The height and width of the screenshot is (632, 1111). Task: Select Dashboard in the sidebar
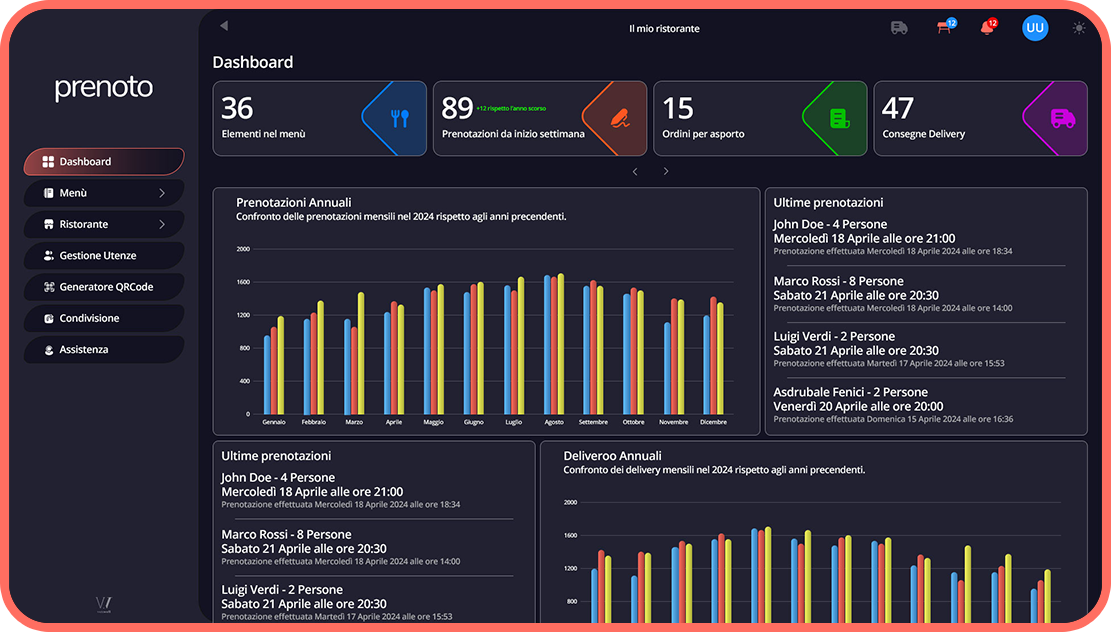104,162
